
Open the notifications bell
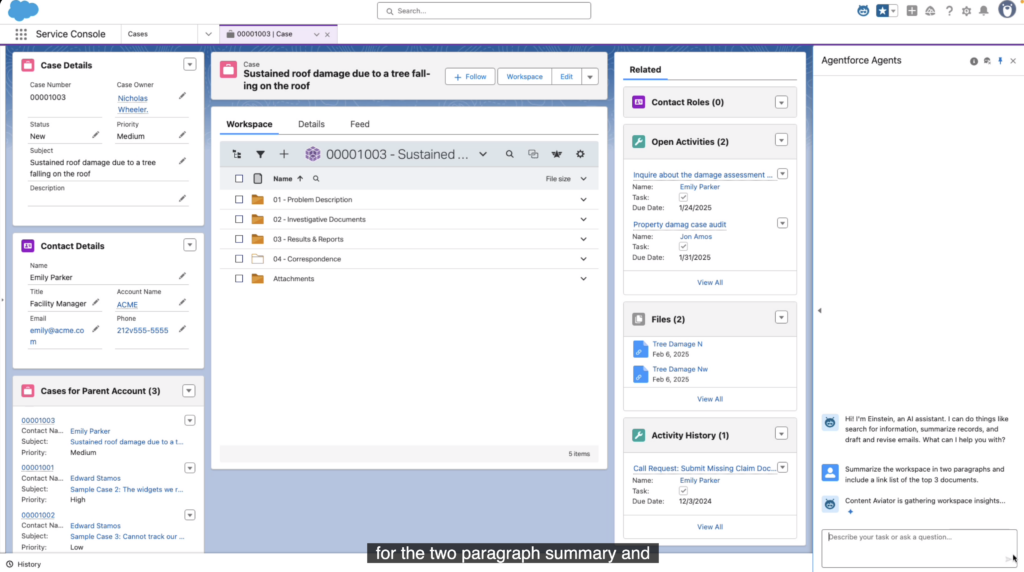coord(984,11)
